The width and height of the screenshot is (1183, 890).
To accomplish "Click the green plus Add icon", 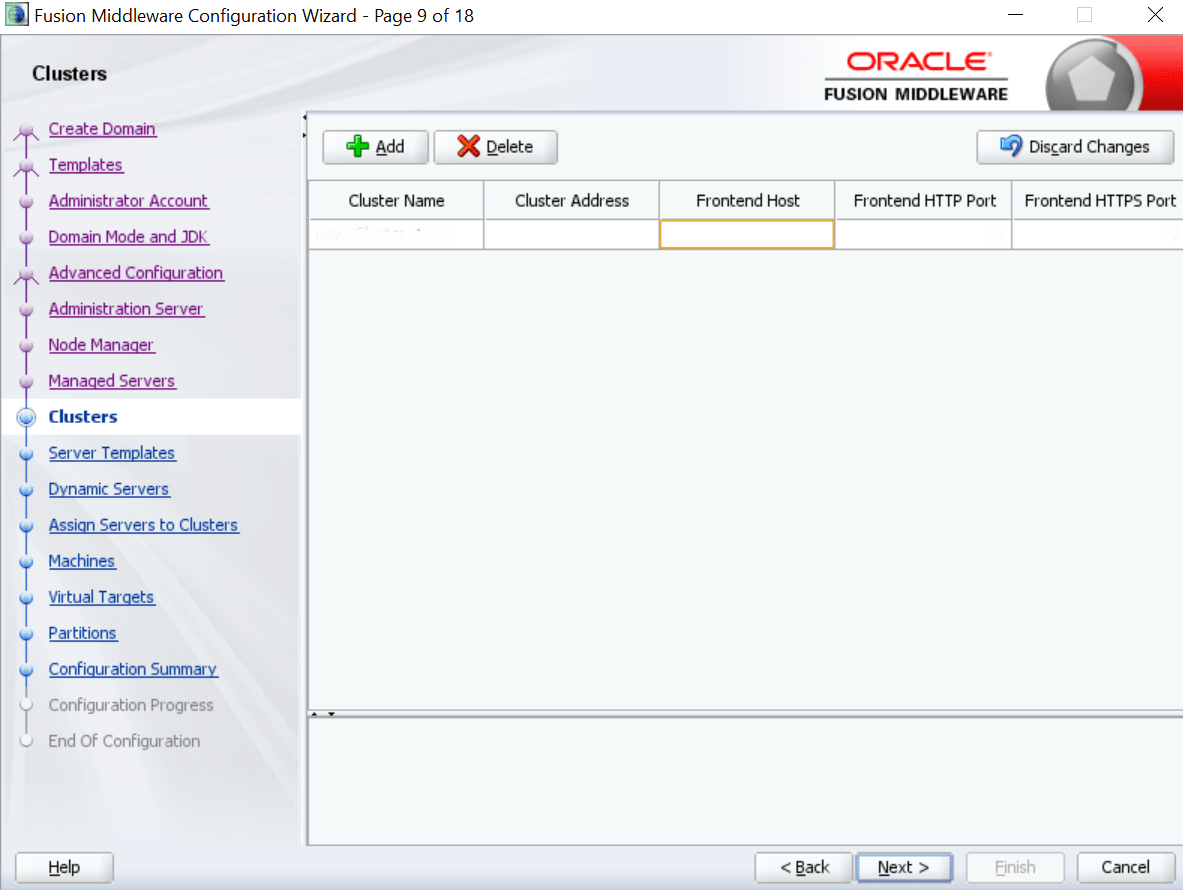I will pos(358,146).
